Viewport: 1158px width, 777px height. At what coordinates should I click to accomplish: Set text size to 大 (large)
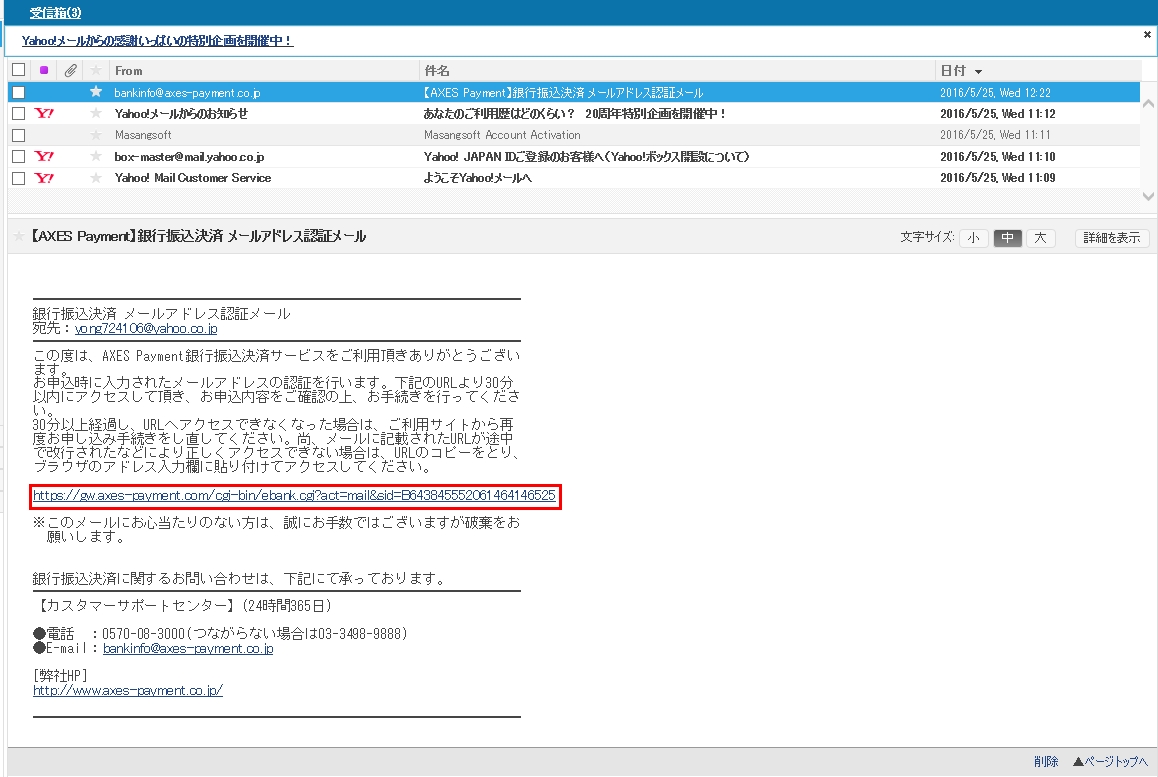click(x=1040, y=238)
